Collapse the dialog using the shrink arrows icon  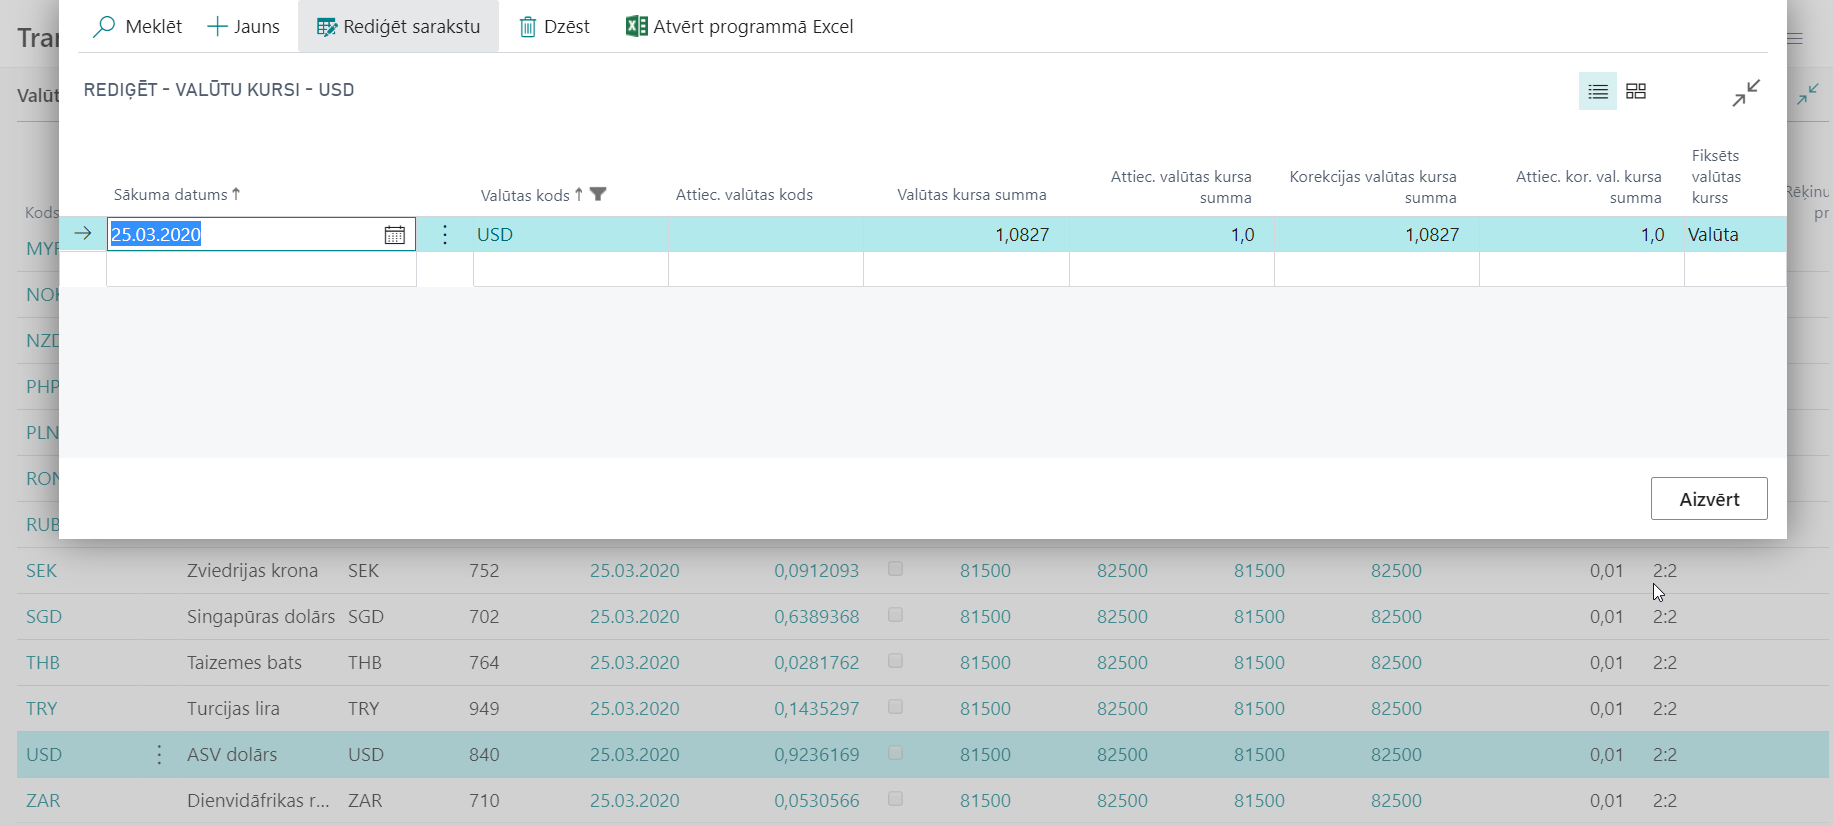(1746, 93)
